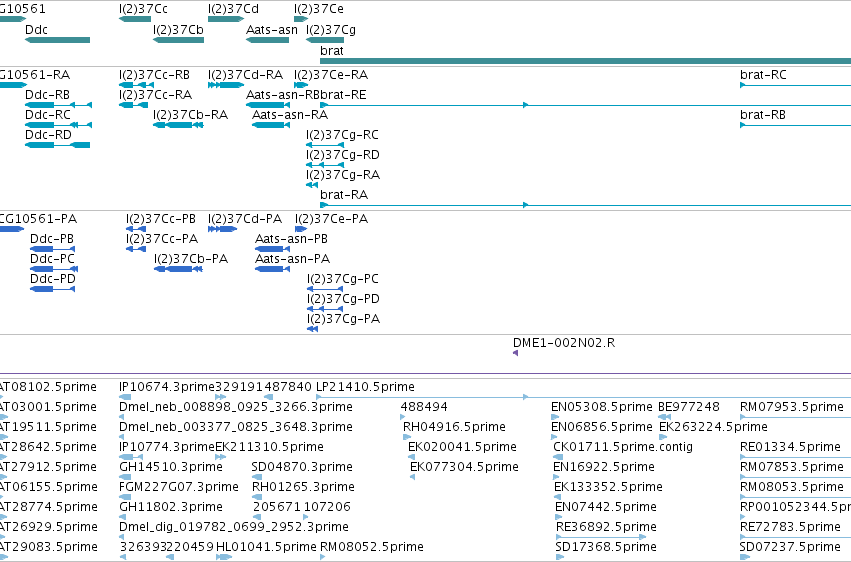
Task: Click the l(2)37Cg-PD protein label
Action: (x=343, y=299)
